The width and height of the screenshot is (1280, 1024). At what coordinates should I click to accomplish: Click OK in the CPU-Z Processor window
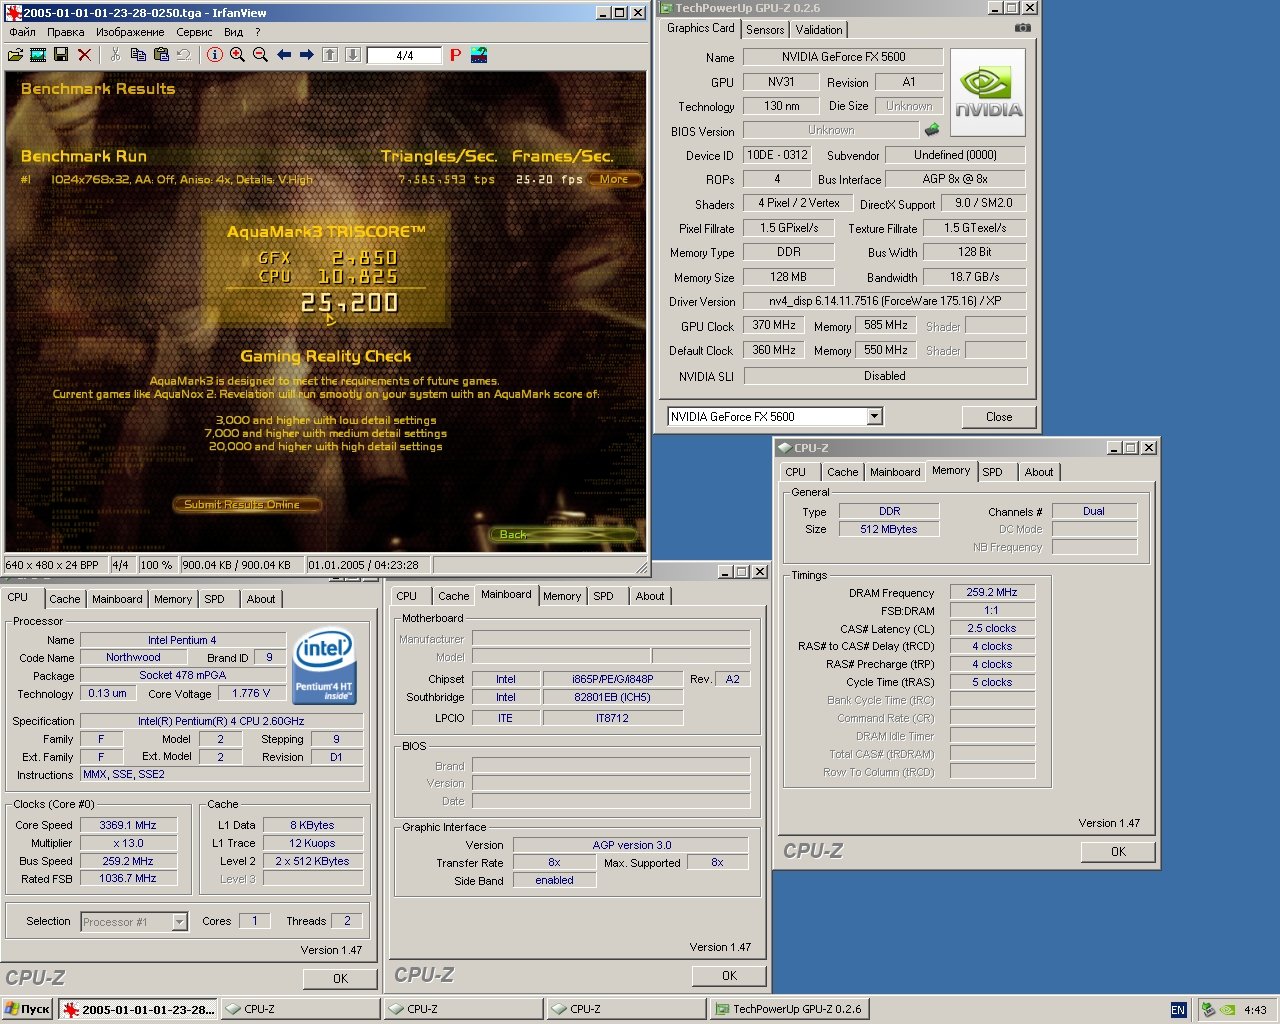[x=340, y=979]
